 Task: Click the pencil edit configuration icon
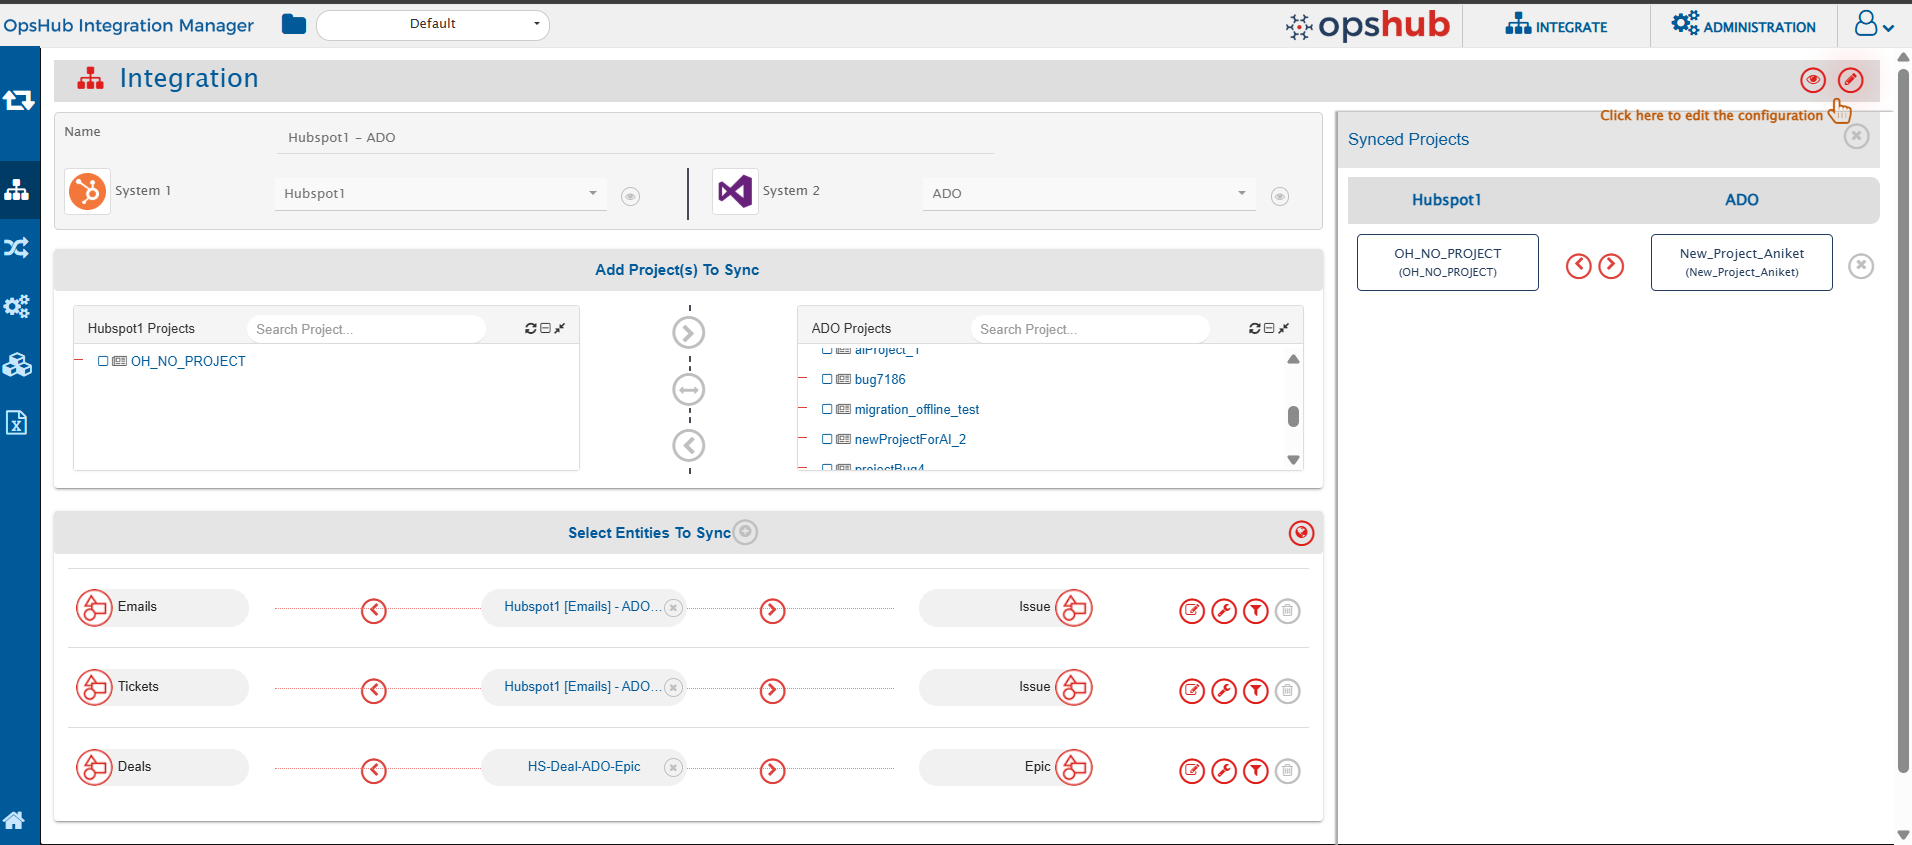pos(1850,80)
